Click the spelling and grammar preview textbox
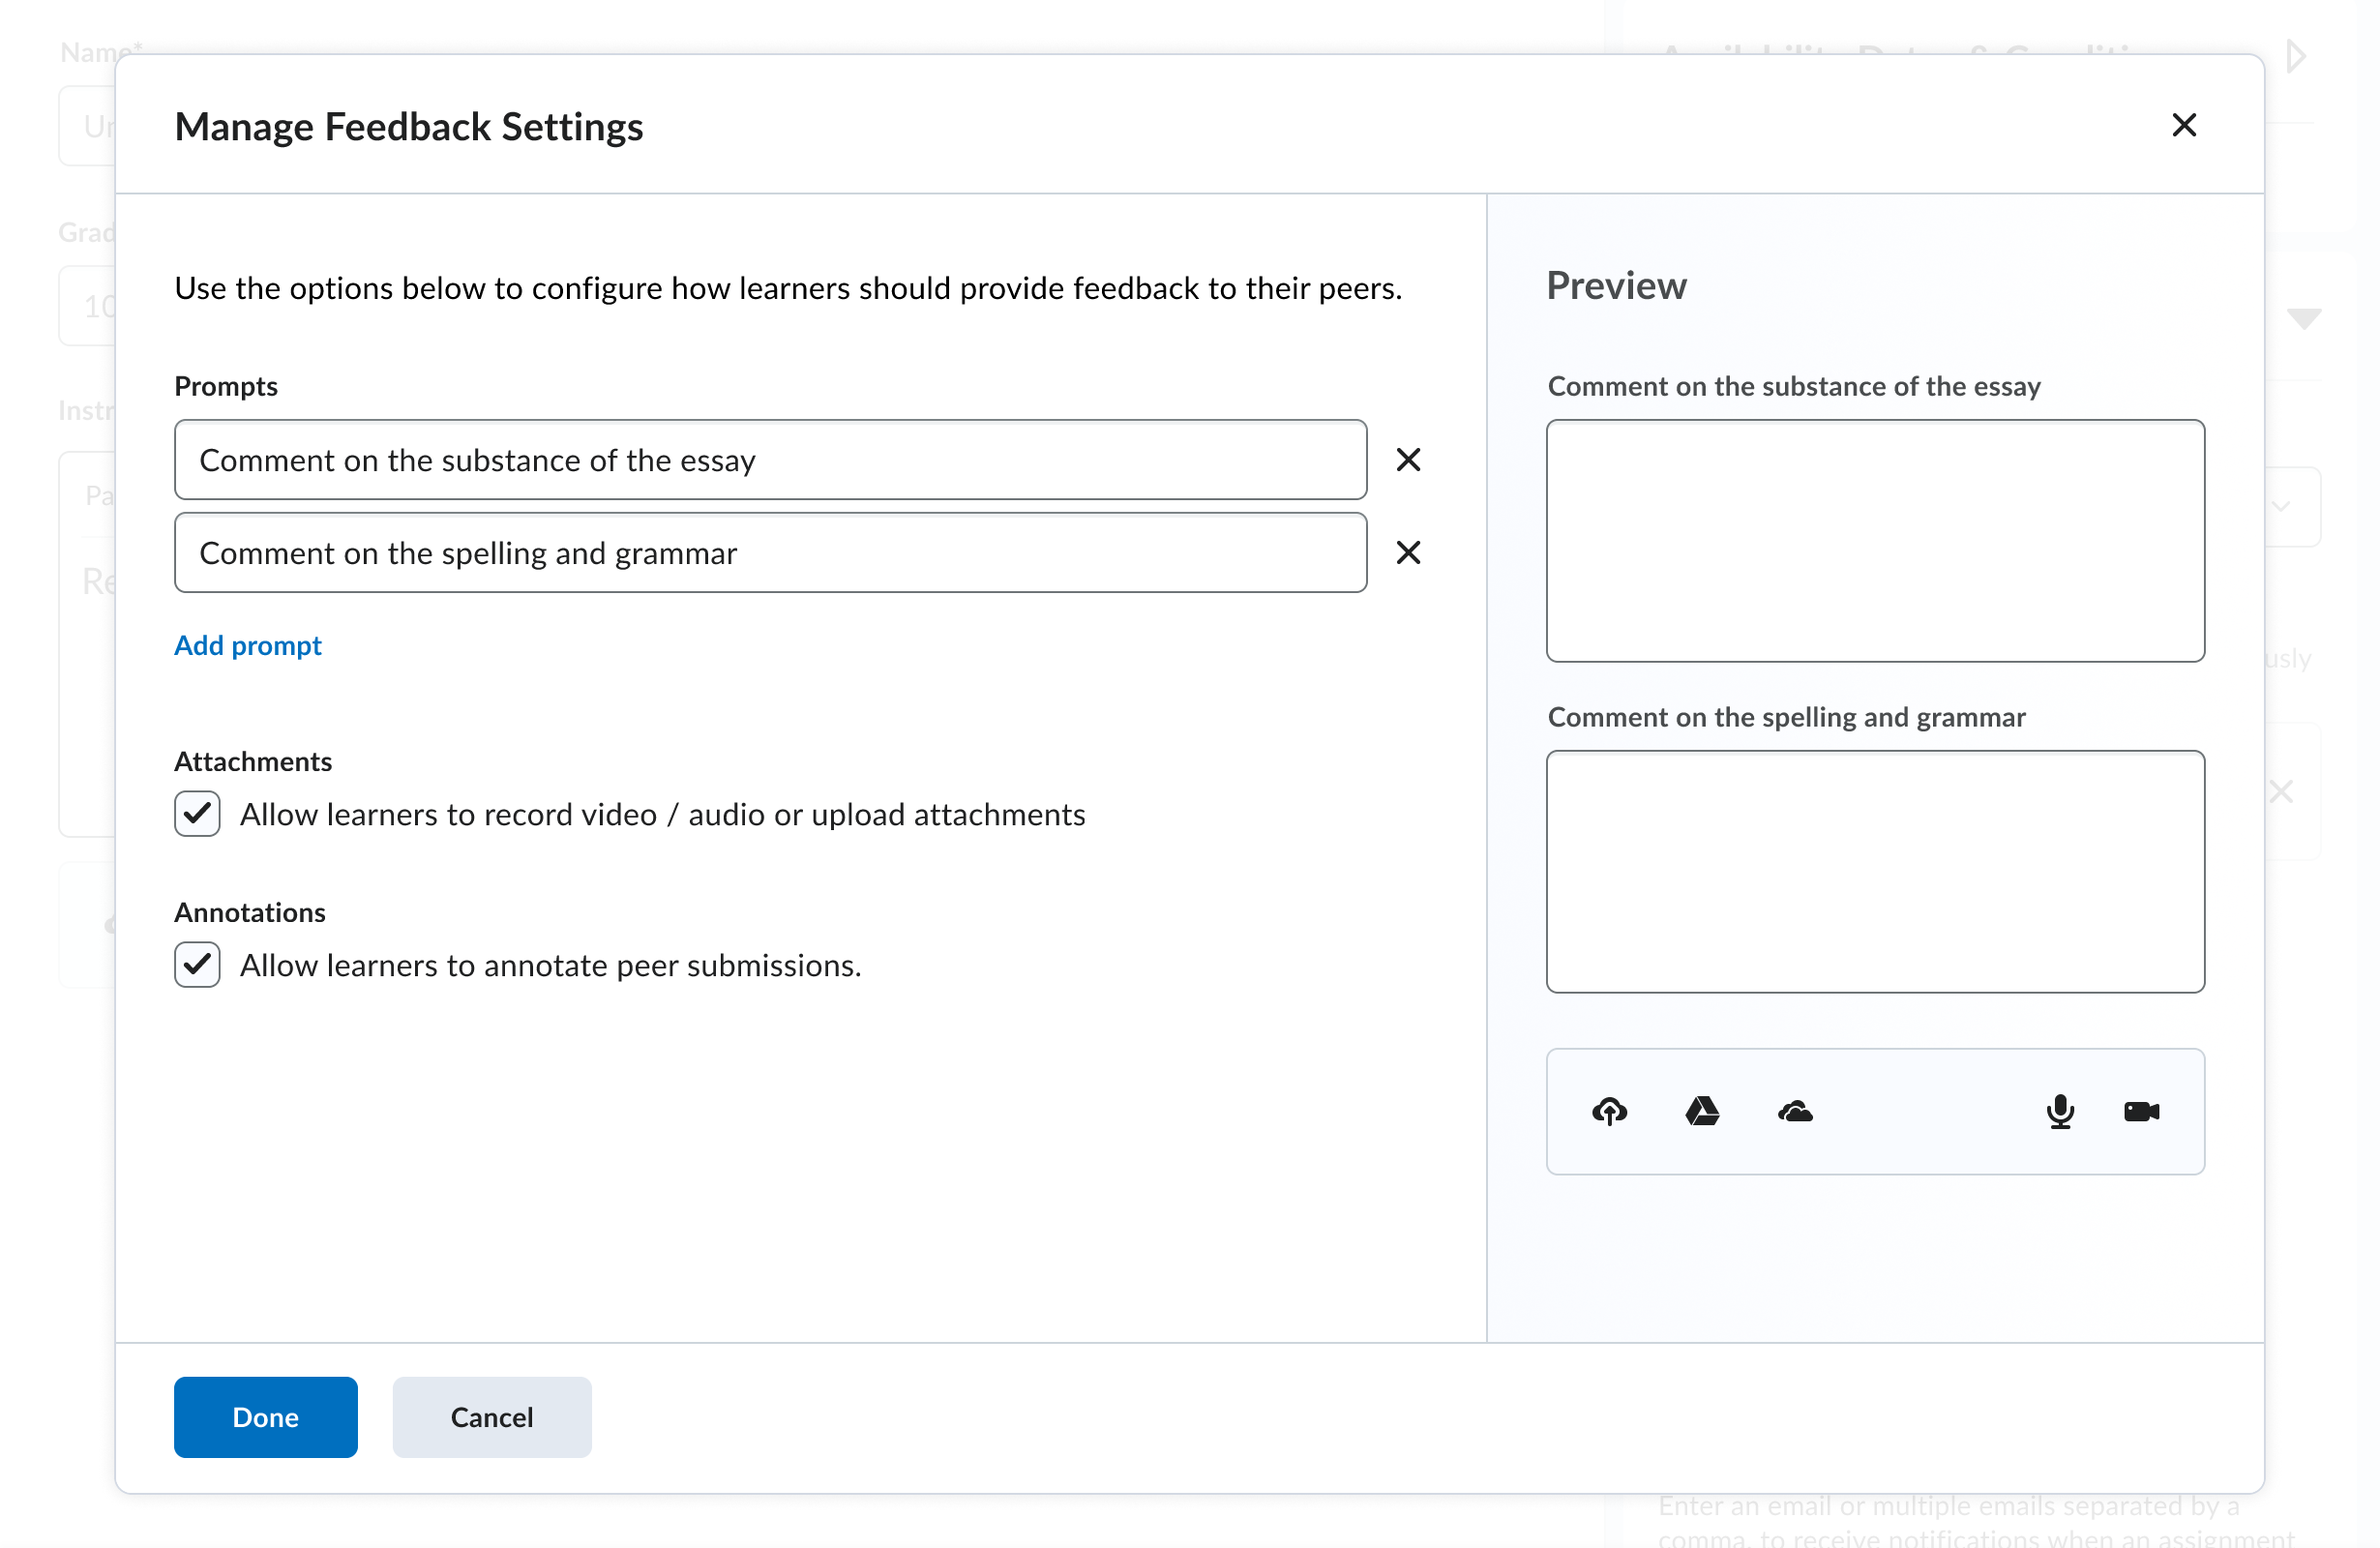 click(x=1875, y=872)
